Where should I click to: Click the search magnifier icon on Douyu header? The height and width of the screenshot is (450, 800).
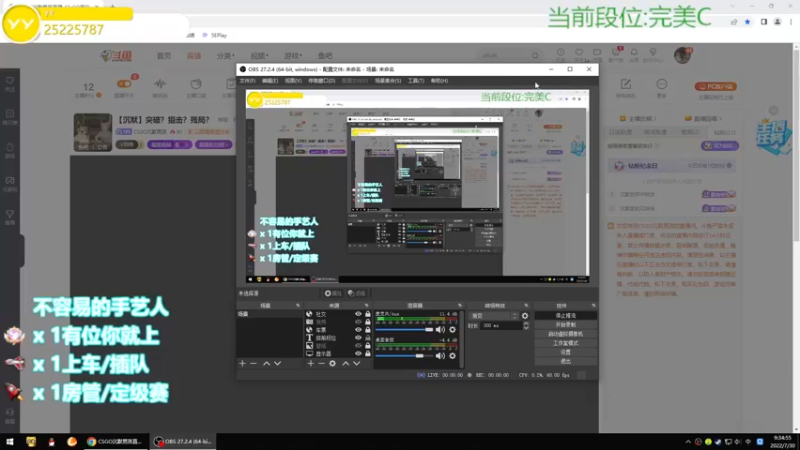tap(535, 56)
